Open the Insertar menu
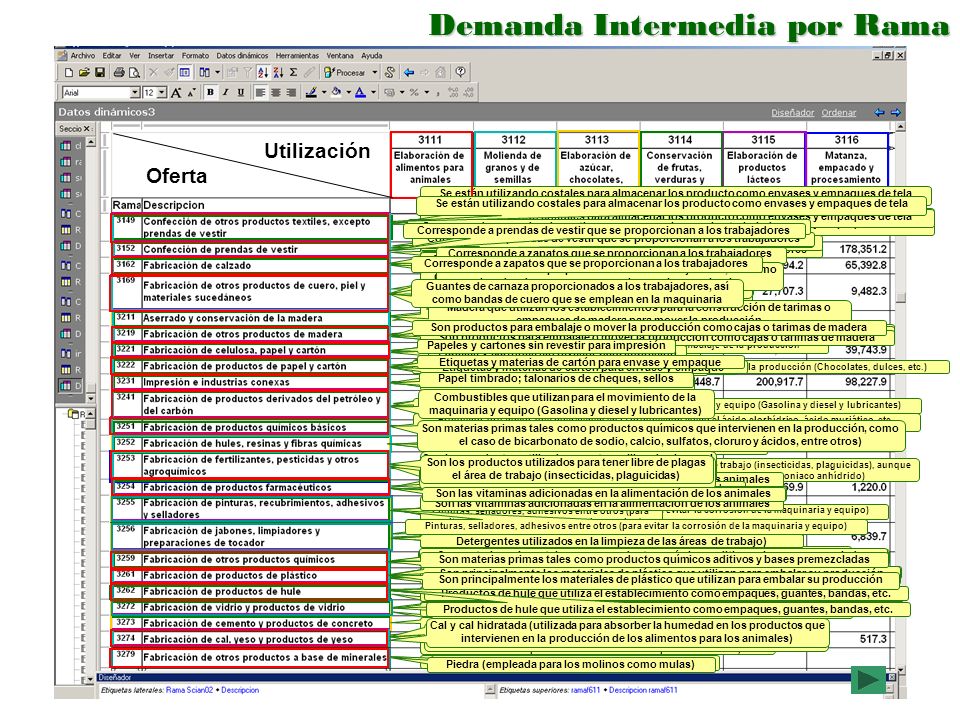 (x=161, y=55)
